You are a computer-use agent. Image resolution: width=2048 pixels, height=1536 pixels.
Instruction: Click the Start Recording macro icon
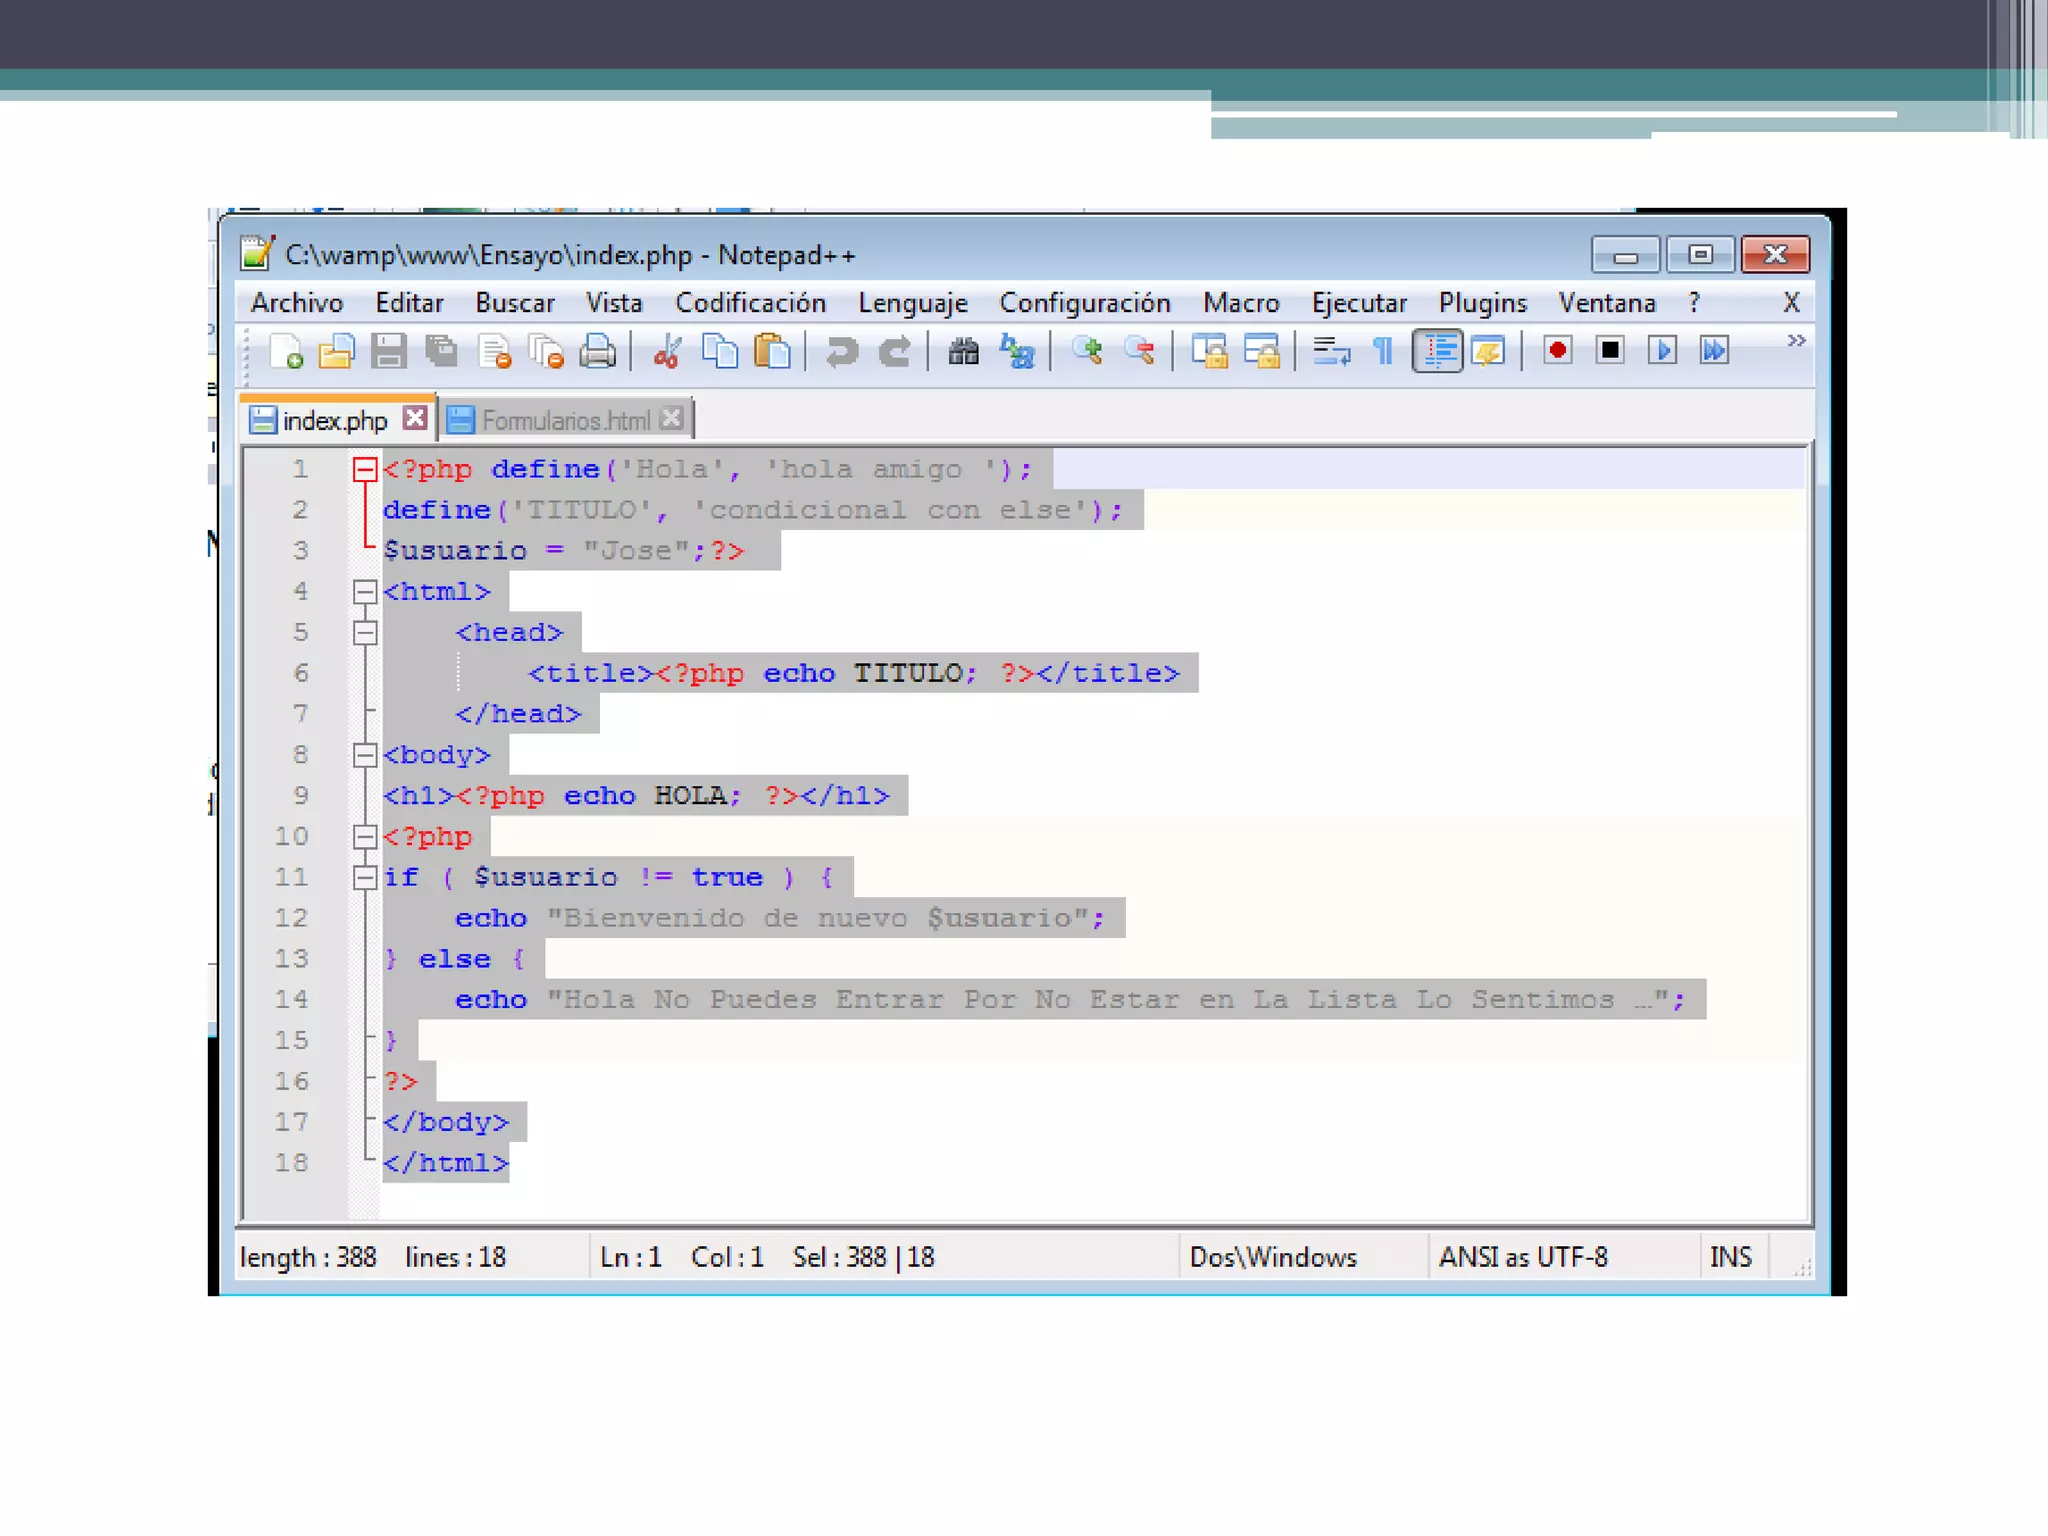pos(1557,351)
